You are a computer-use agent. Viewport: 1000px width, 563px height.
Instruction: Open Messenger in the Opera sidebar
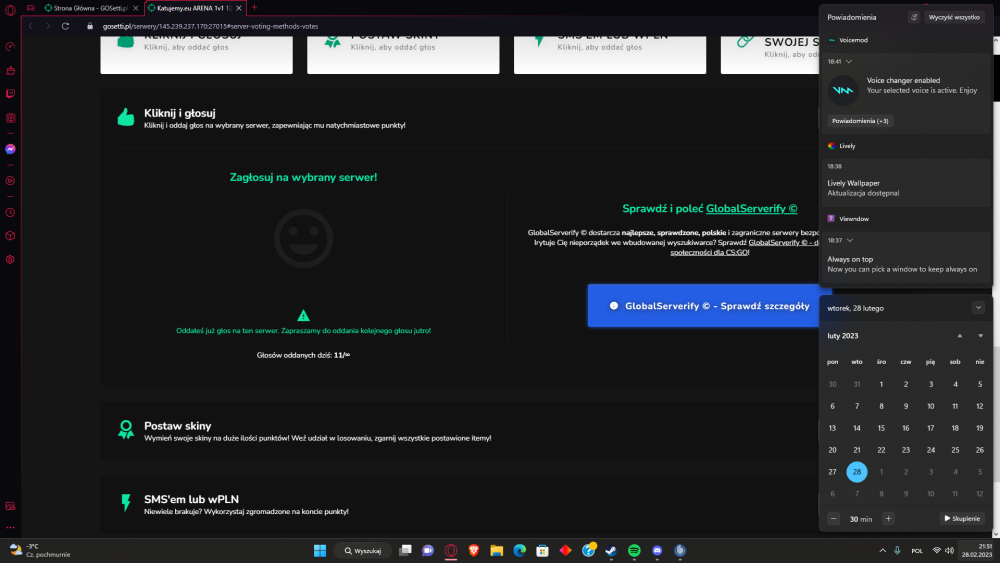tap(10, 149)
